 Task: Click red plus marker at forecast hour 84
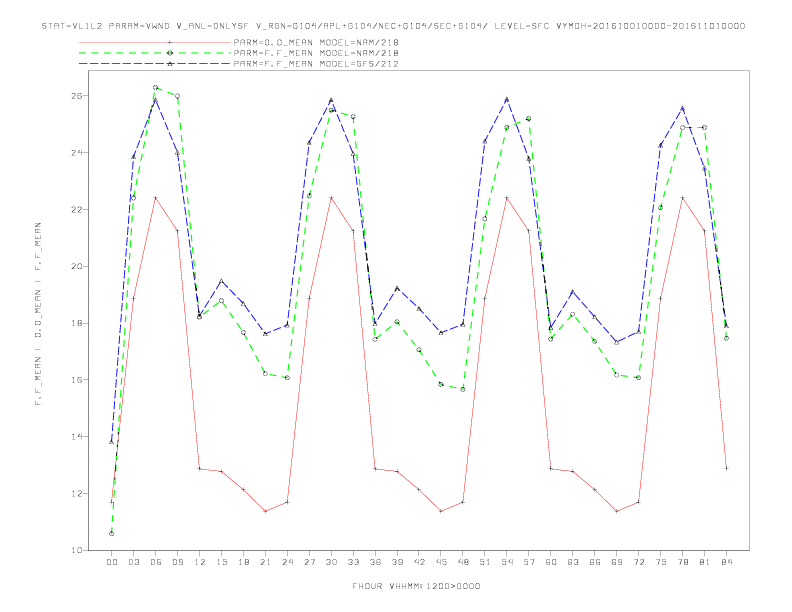(x=726, y=469)
